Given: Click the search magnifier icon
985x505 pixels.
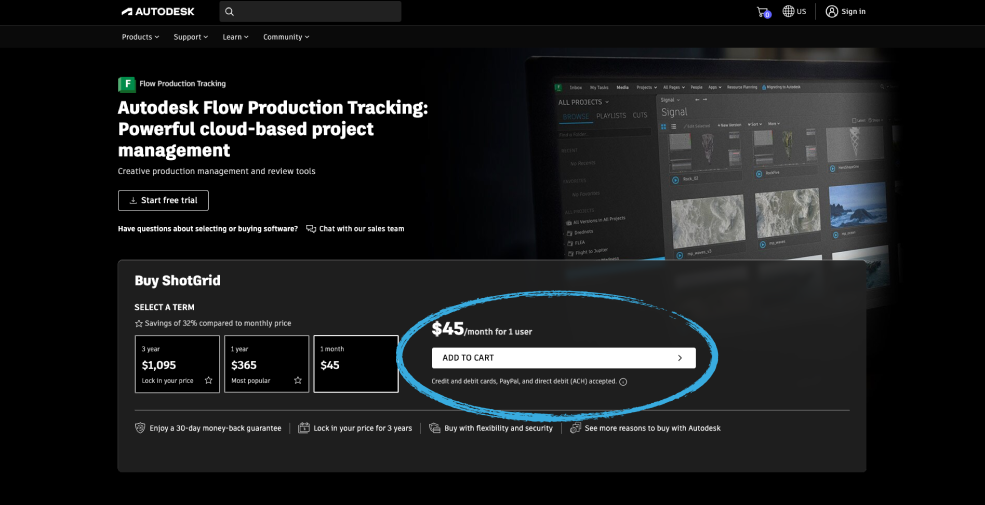Looking at the screenshot, I should [229, 11].
